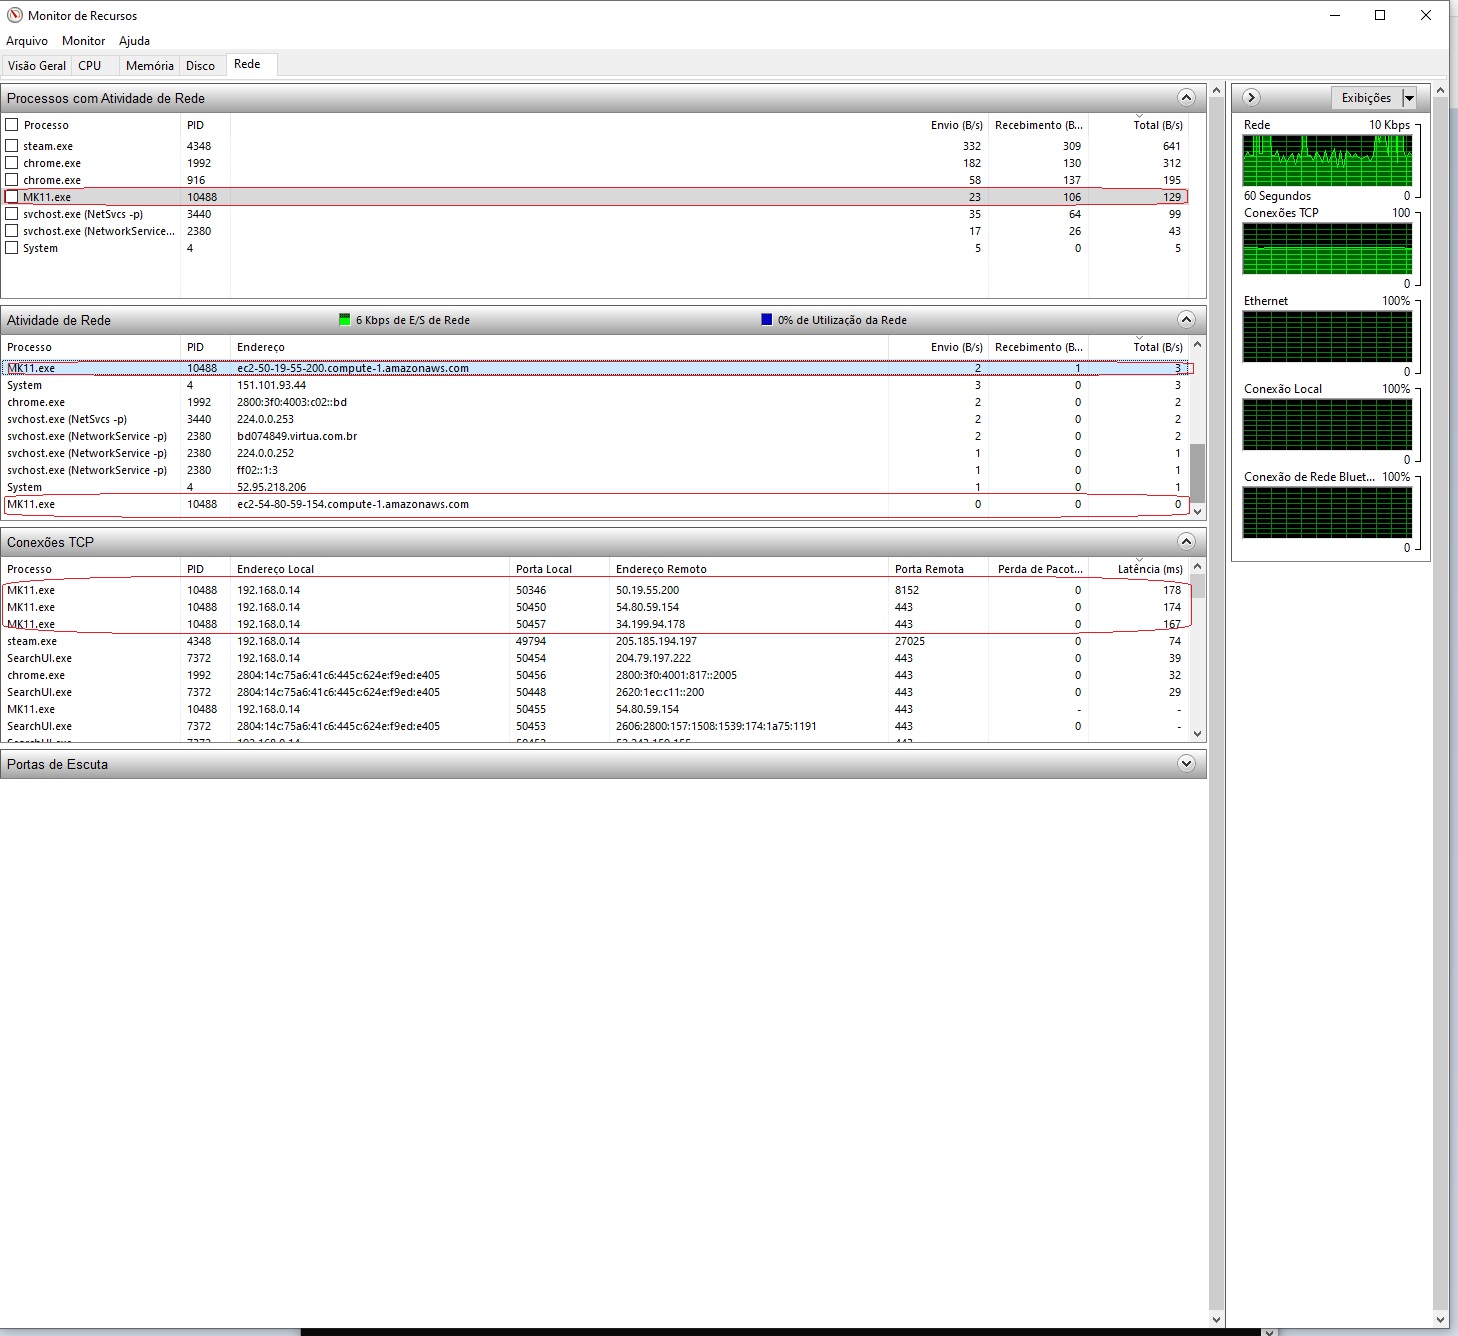Collapse the Conexões TCP section

1186,542
